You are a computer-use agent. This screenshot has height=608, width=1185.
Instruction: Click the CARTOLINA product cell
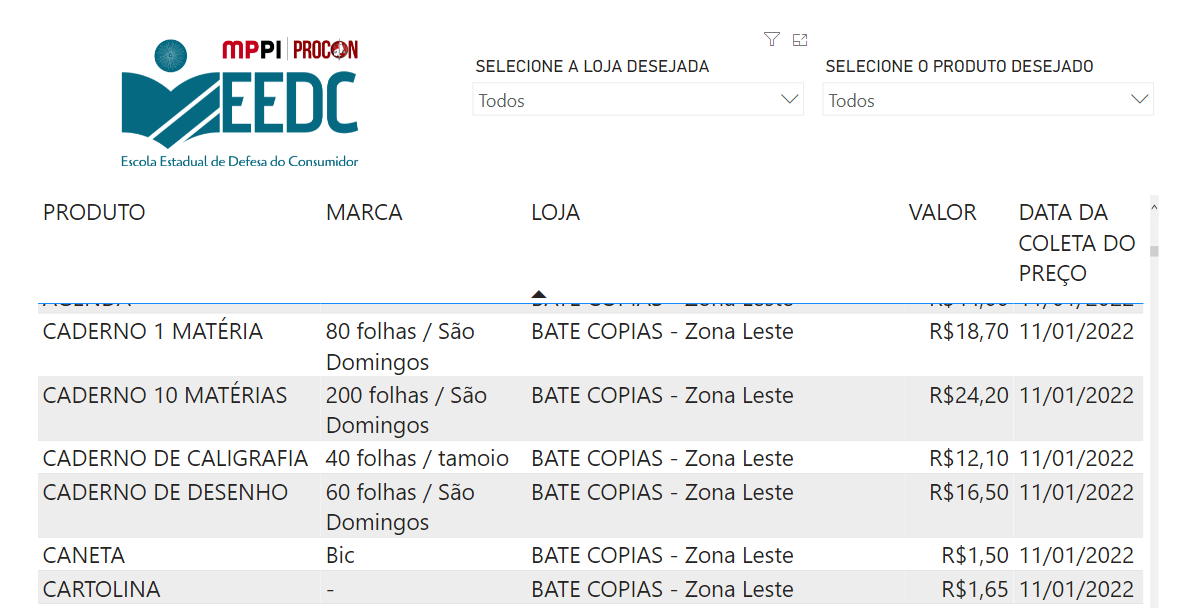click(x=101, y=590)
